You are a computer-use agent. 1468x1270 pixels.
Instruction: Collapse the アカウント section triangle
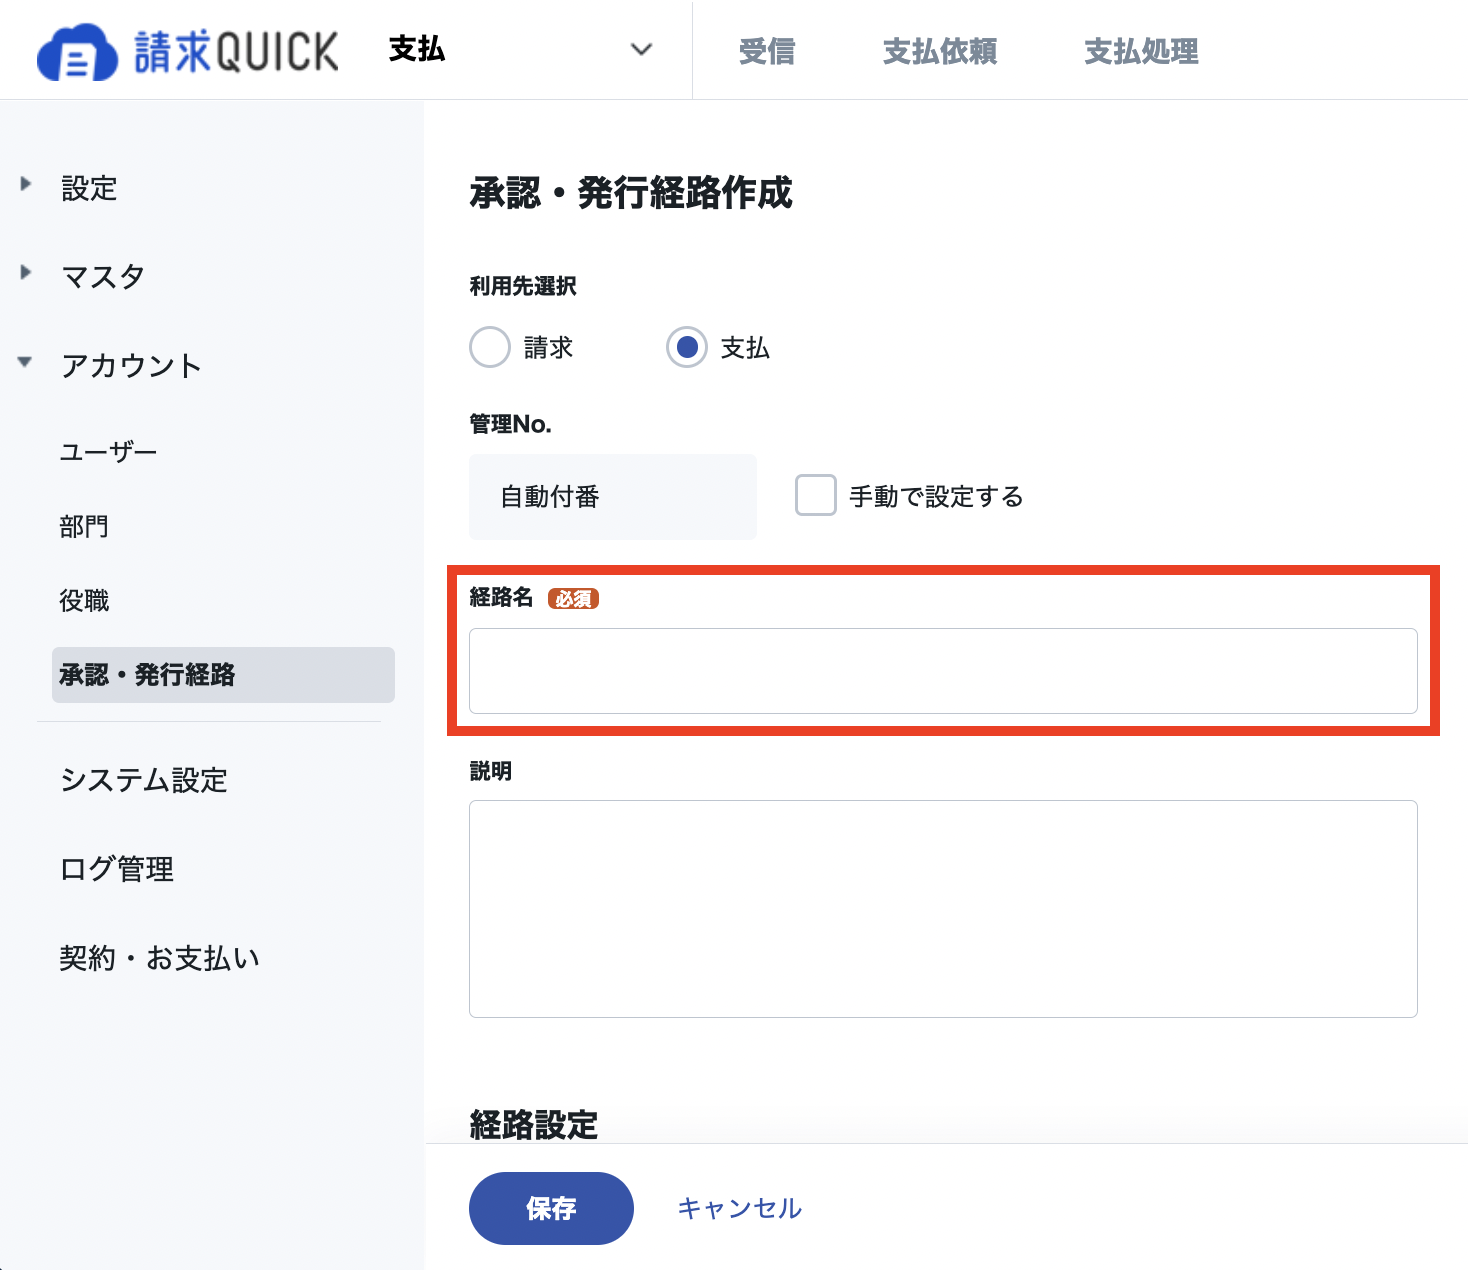click(25, 362)
